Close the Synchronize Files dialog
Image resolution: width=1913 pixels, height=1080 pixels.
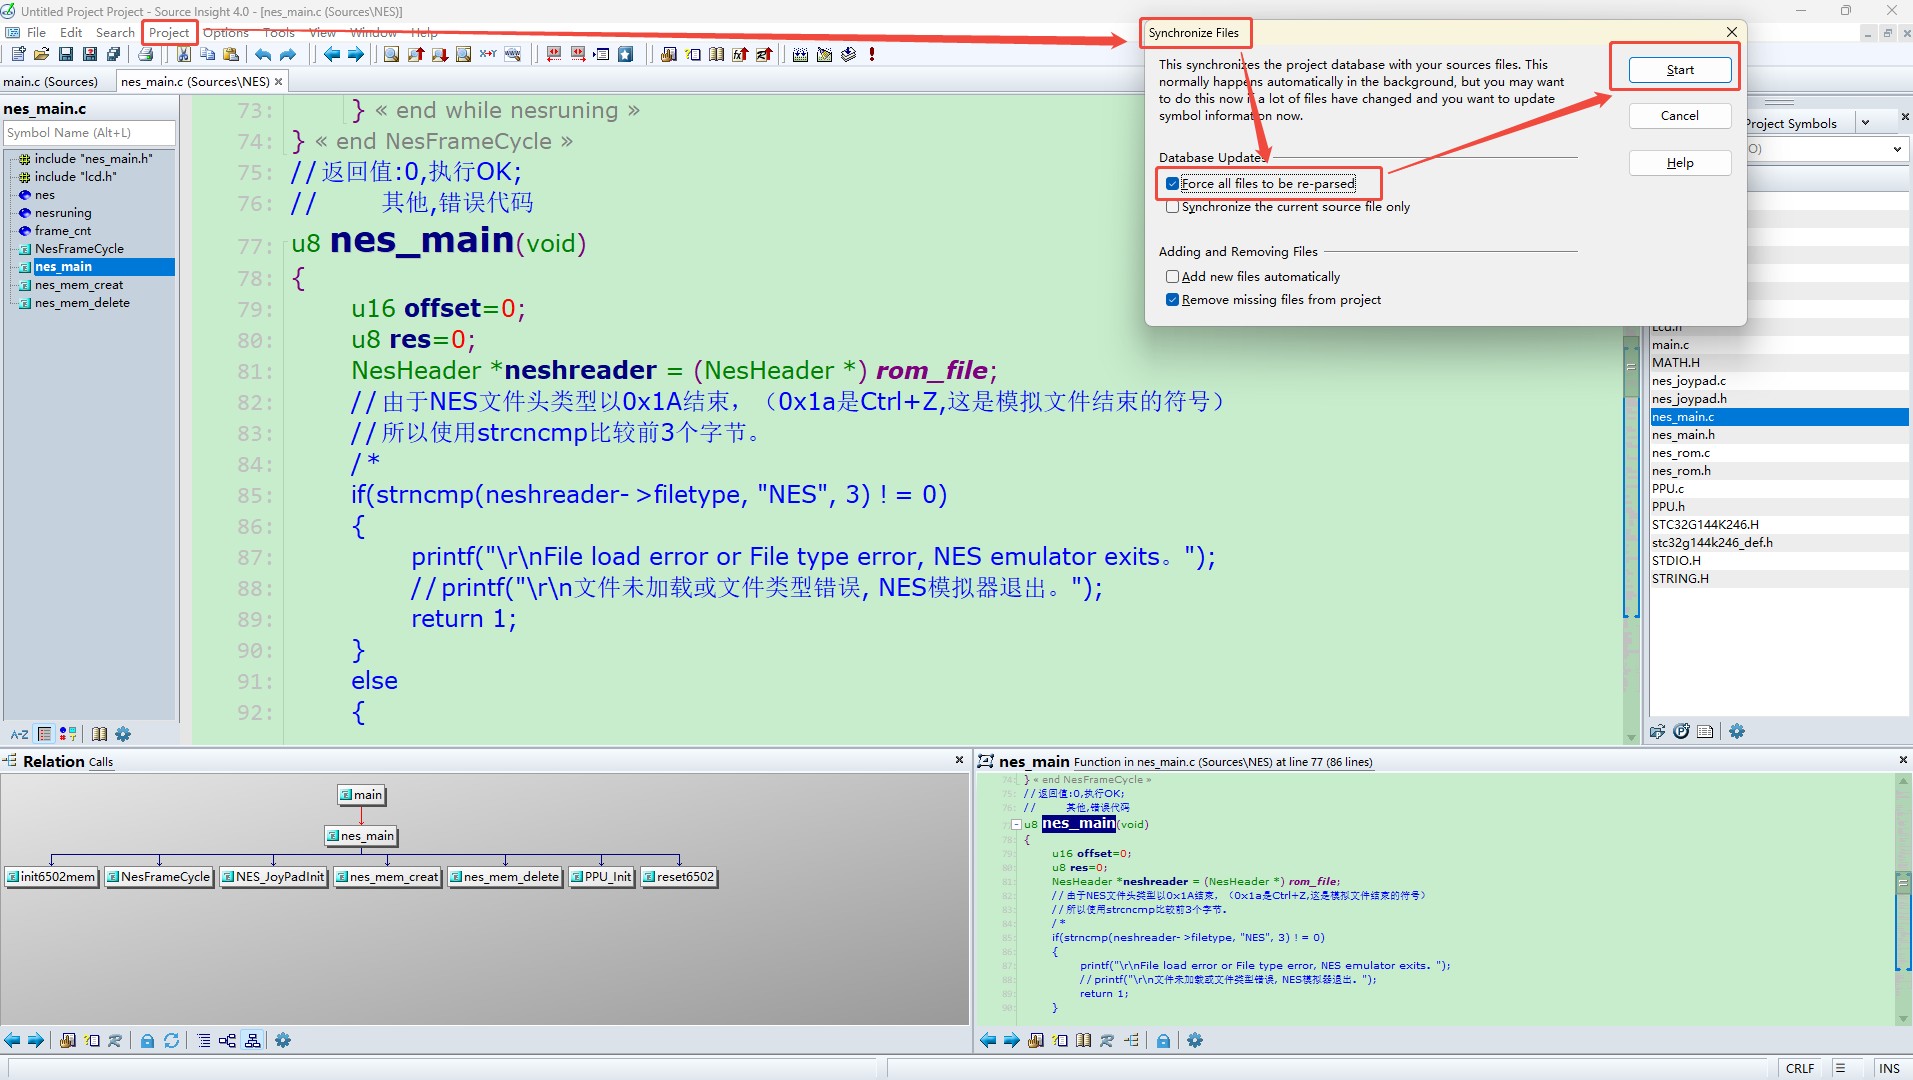coord(1732,33)
